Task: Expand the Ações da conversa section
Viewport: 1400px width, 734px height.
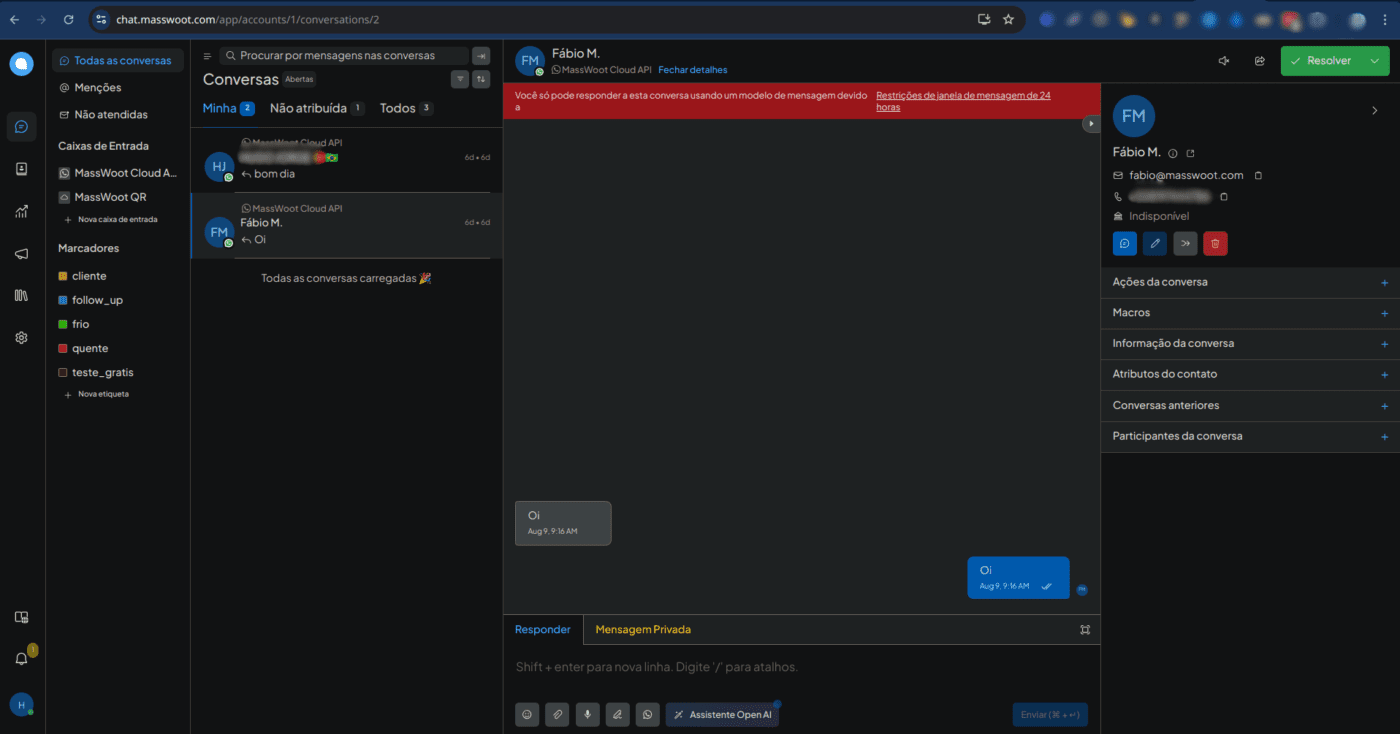Action: [x=1384, y=283]
